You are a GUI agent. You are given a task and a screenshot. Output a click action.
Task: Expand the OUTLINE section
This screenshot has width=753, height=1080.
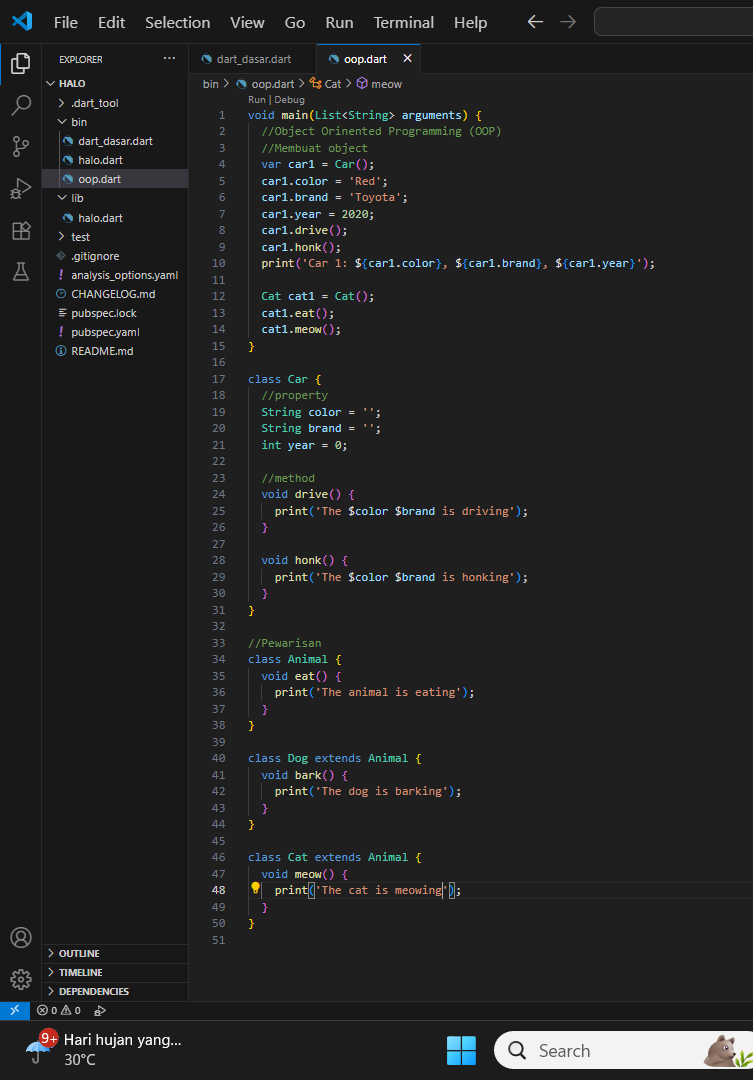tap(78, 953)
